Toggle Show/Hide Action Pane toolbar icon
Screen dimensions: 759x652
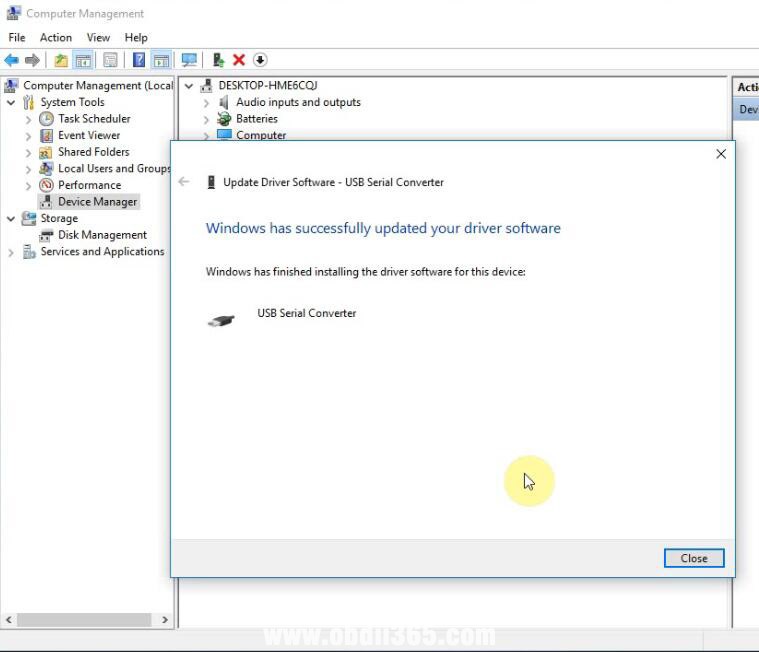click(x=161, y=60)
